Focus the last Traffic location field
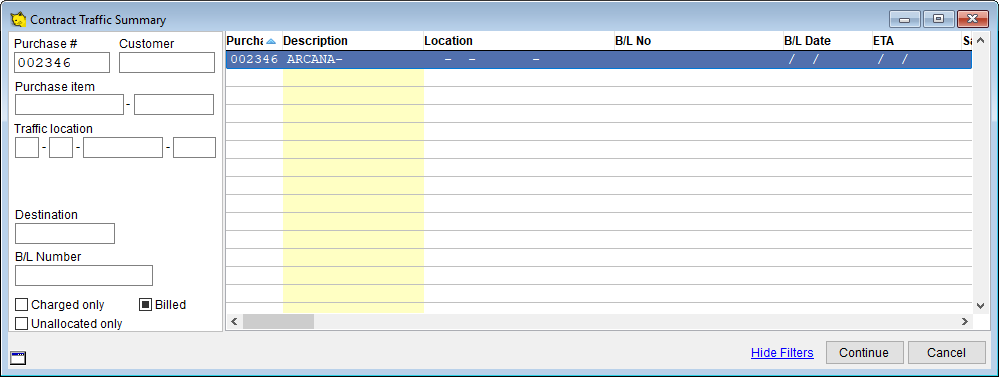999x377 pixels. [x=194, y=147]
